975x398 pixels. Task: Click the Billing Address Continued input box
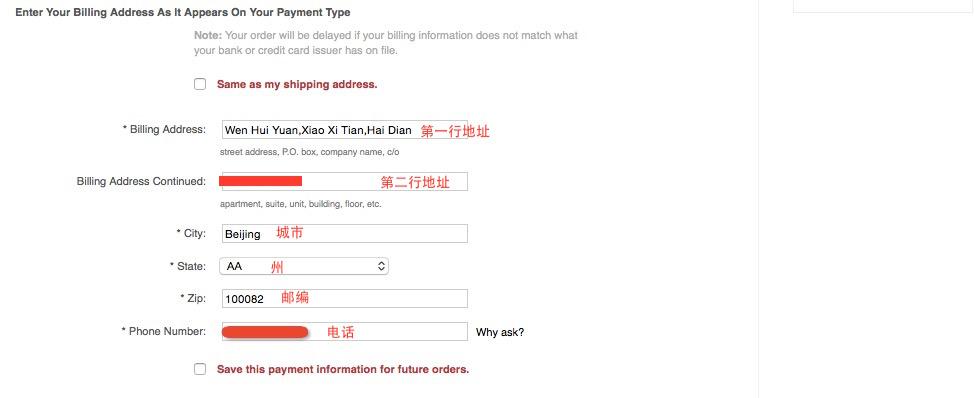tap(344, 182)
